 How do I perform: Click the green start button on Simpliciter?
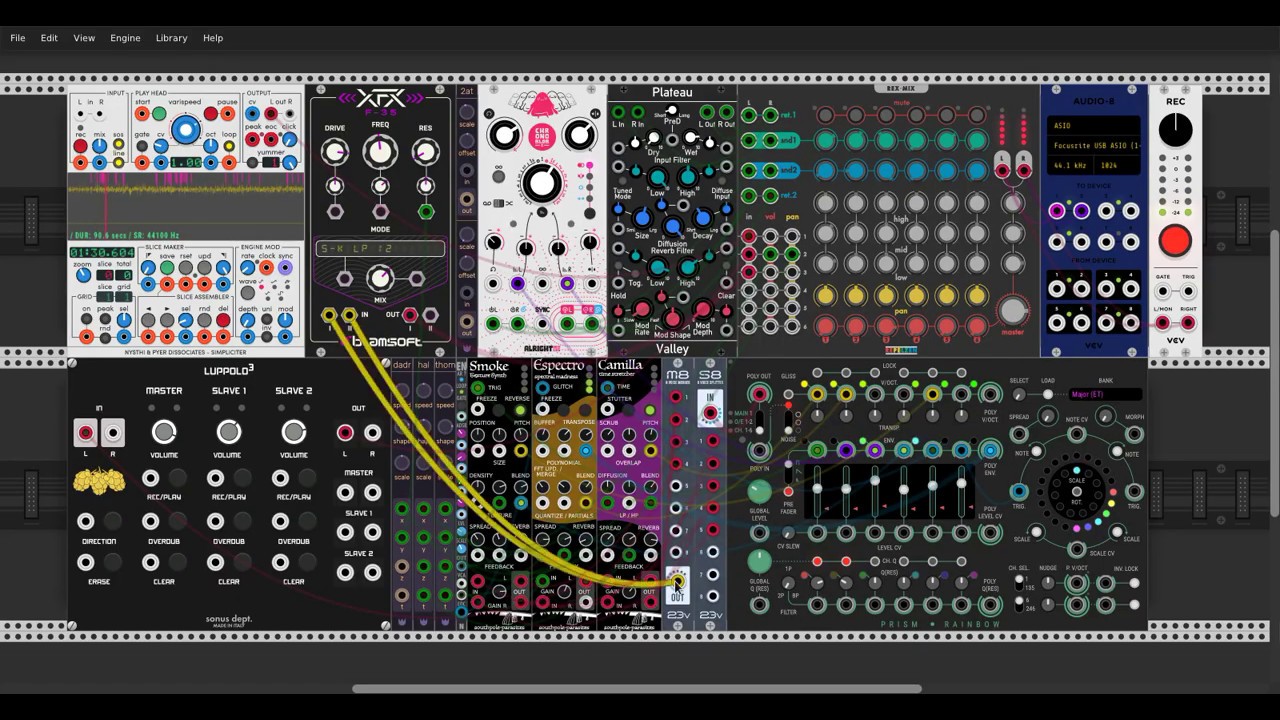(159, 114)
